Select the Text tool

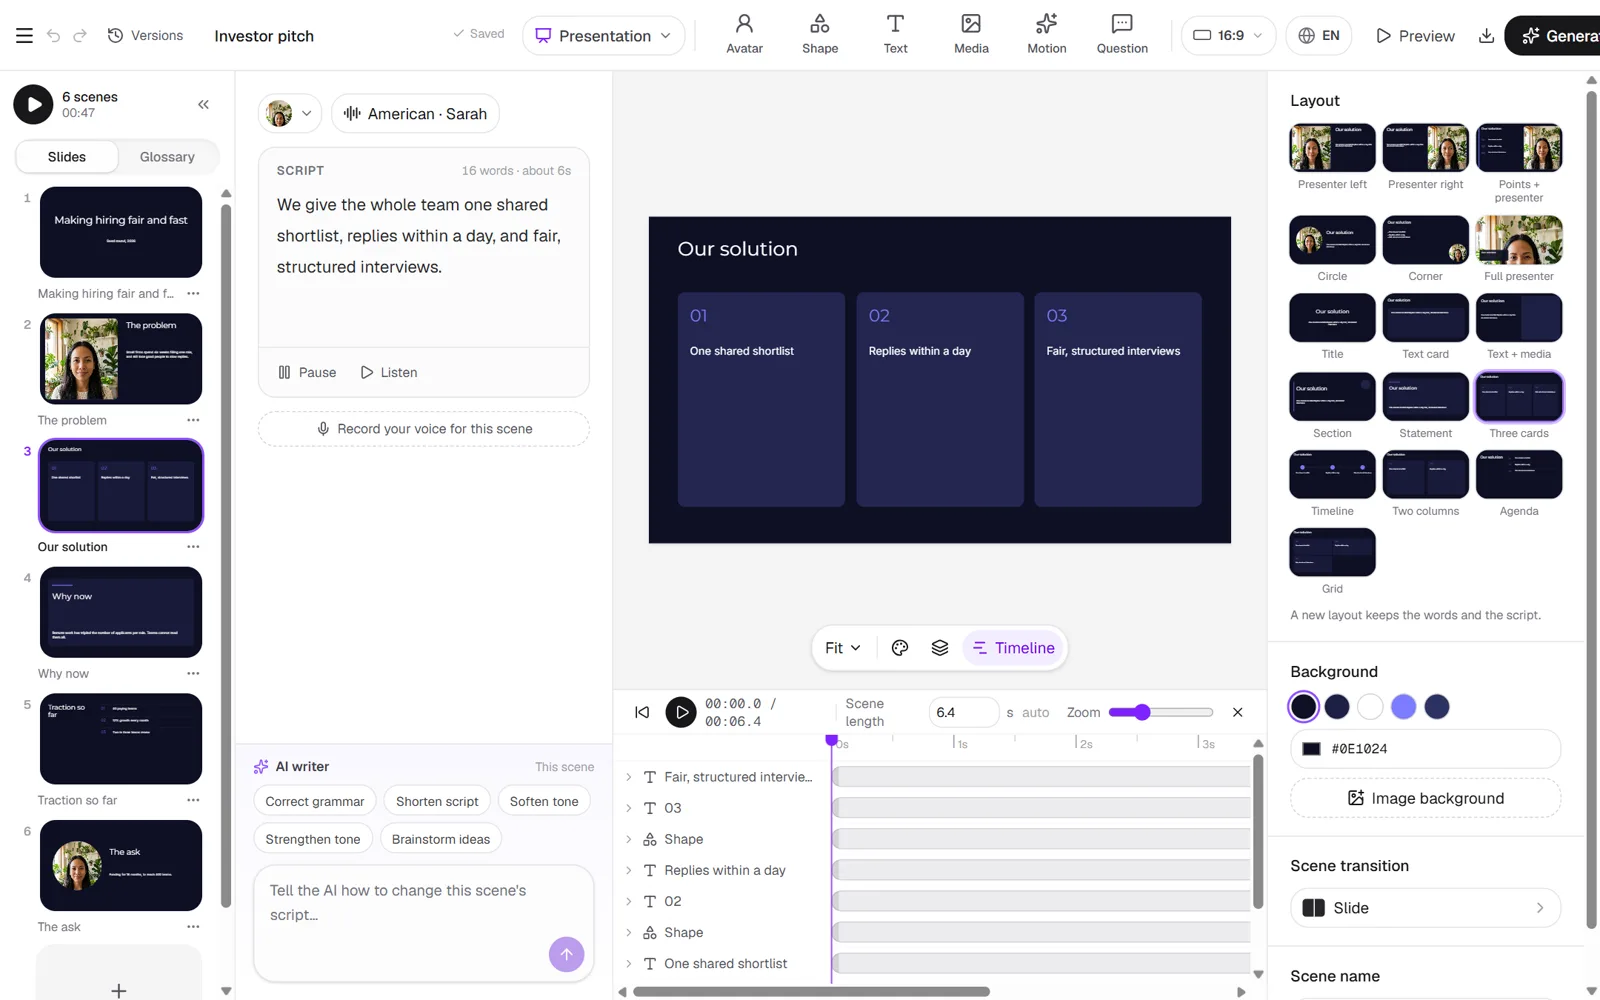point(895,35)
